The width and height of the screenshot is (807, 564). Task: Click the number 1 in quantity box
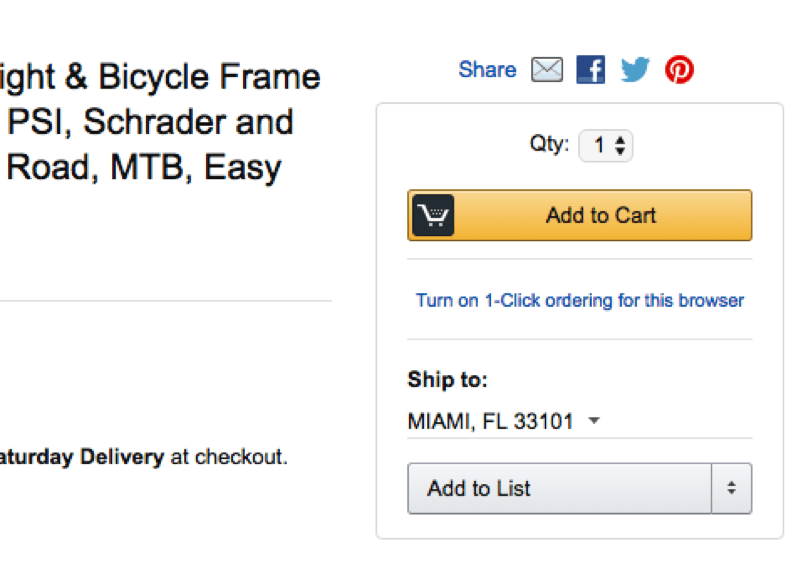(599, 146)
